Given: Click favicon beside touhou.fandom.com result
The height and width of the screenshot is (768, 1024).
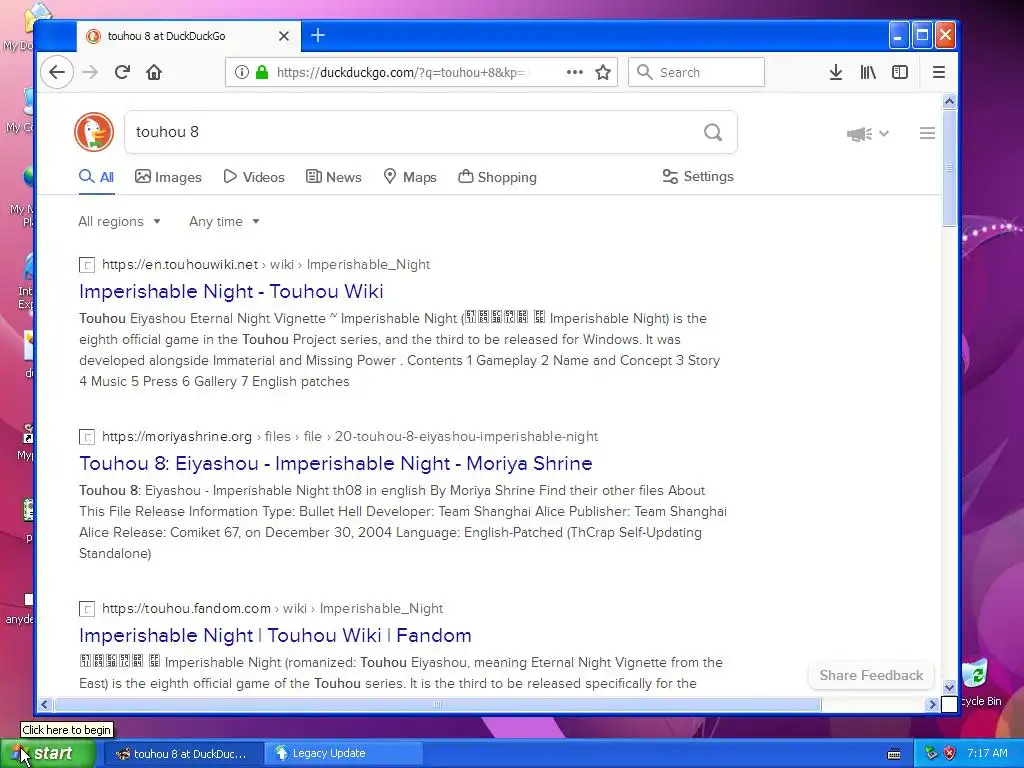Looking at the screenshot, I should [x=87, y=608].
